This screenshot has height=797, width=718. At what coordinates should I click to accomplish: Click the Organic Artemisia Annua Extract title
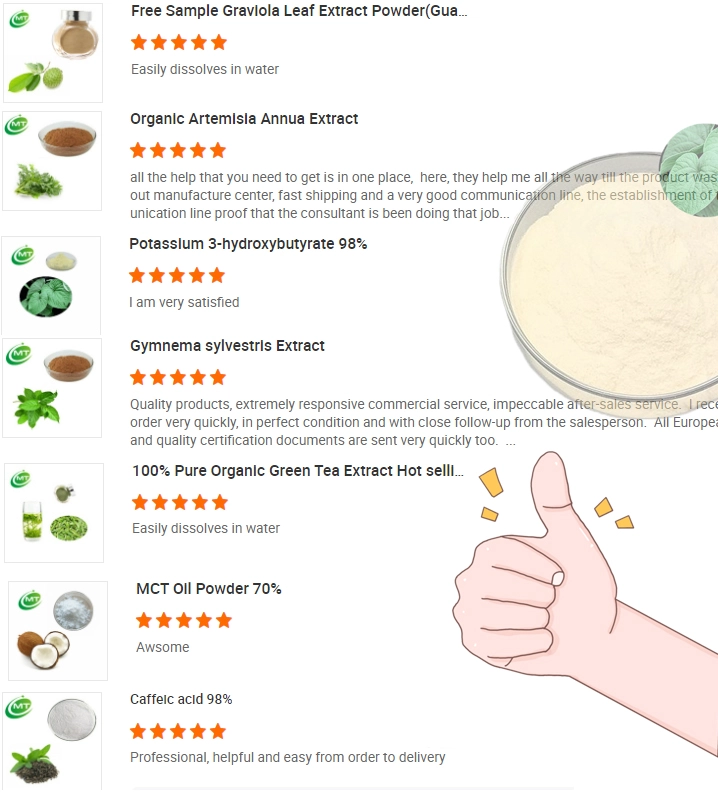(x=244, y=119)
